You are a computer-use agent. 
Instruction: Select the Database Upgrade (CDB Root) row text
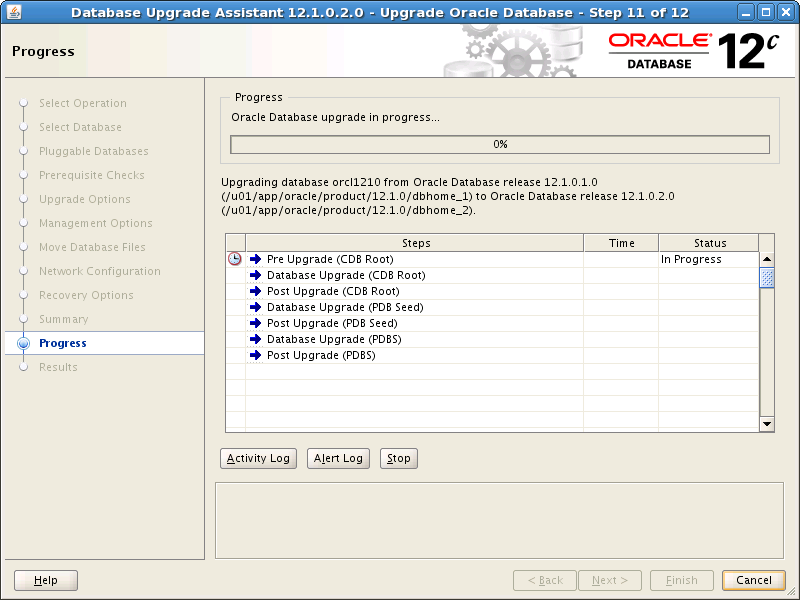point(346,275)
